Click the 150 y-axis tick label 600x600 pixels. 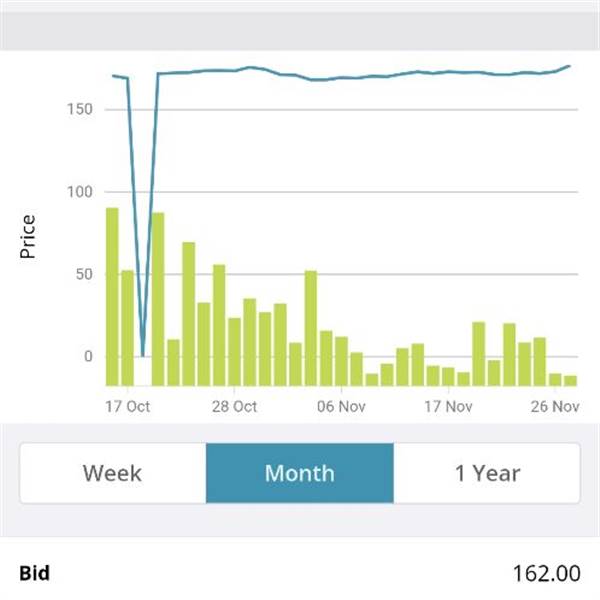click(x=82, y=109)
